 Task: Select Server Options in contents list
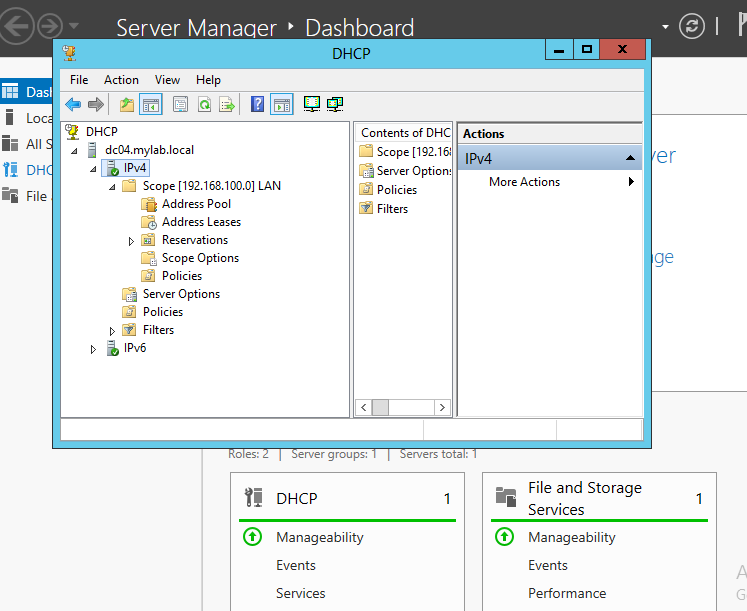(414, 170)
